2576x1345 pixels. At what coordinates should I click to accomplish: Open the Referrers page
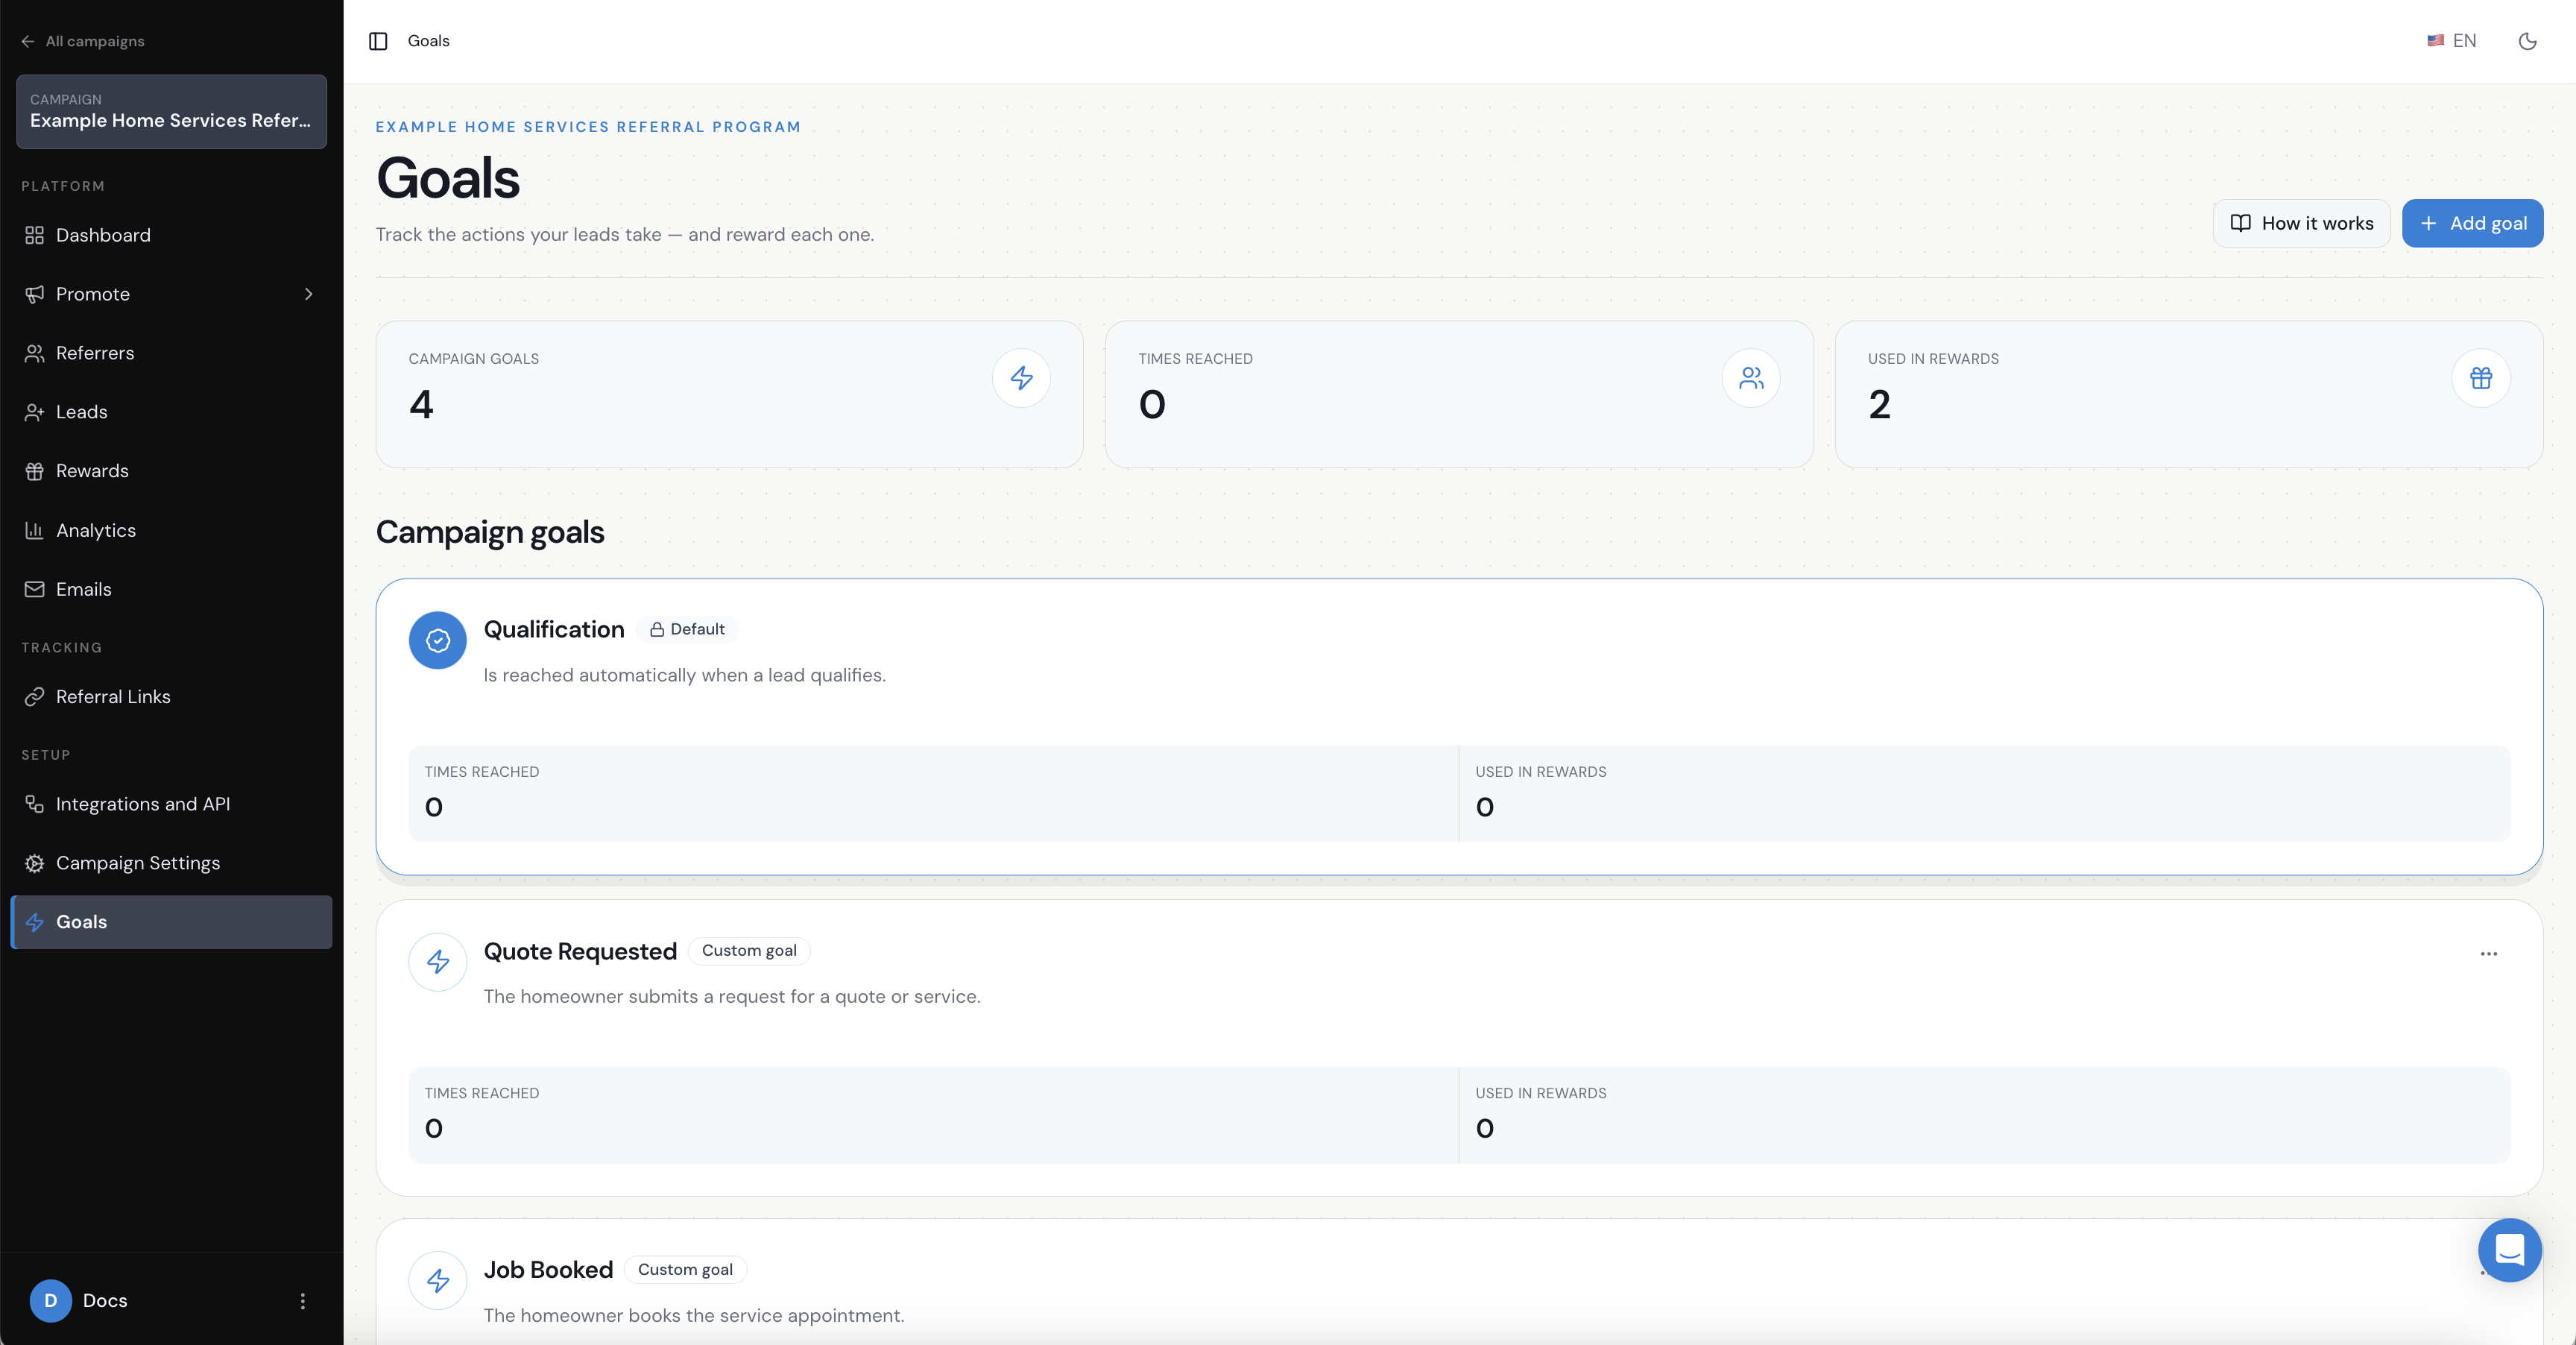pos(171,353)
